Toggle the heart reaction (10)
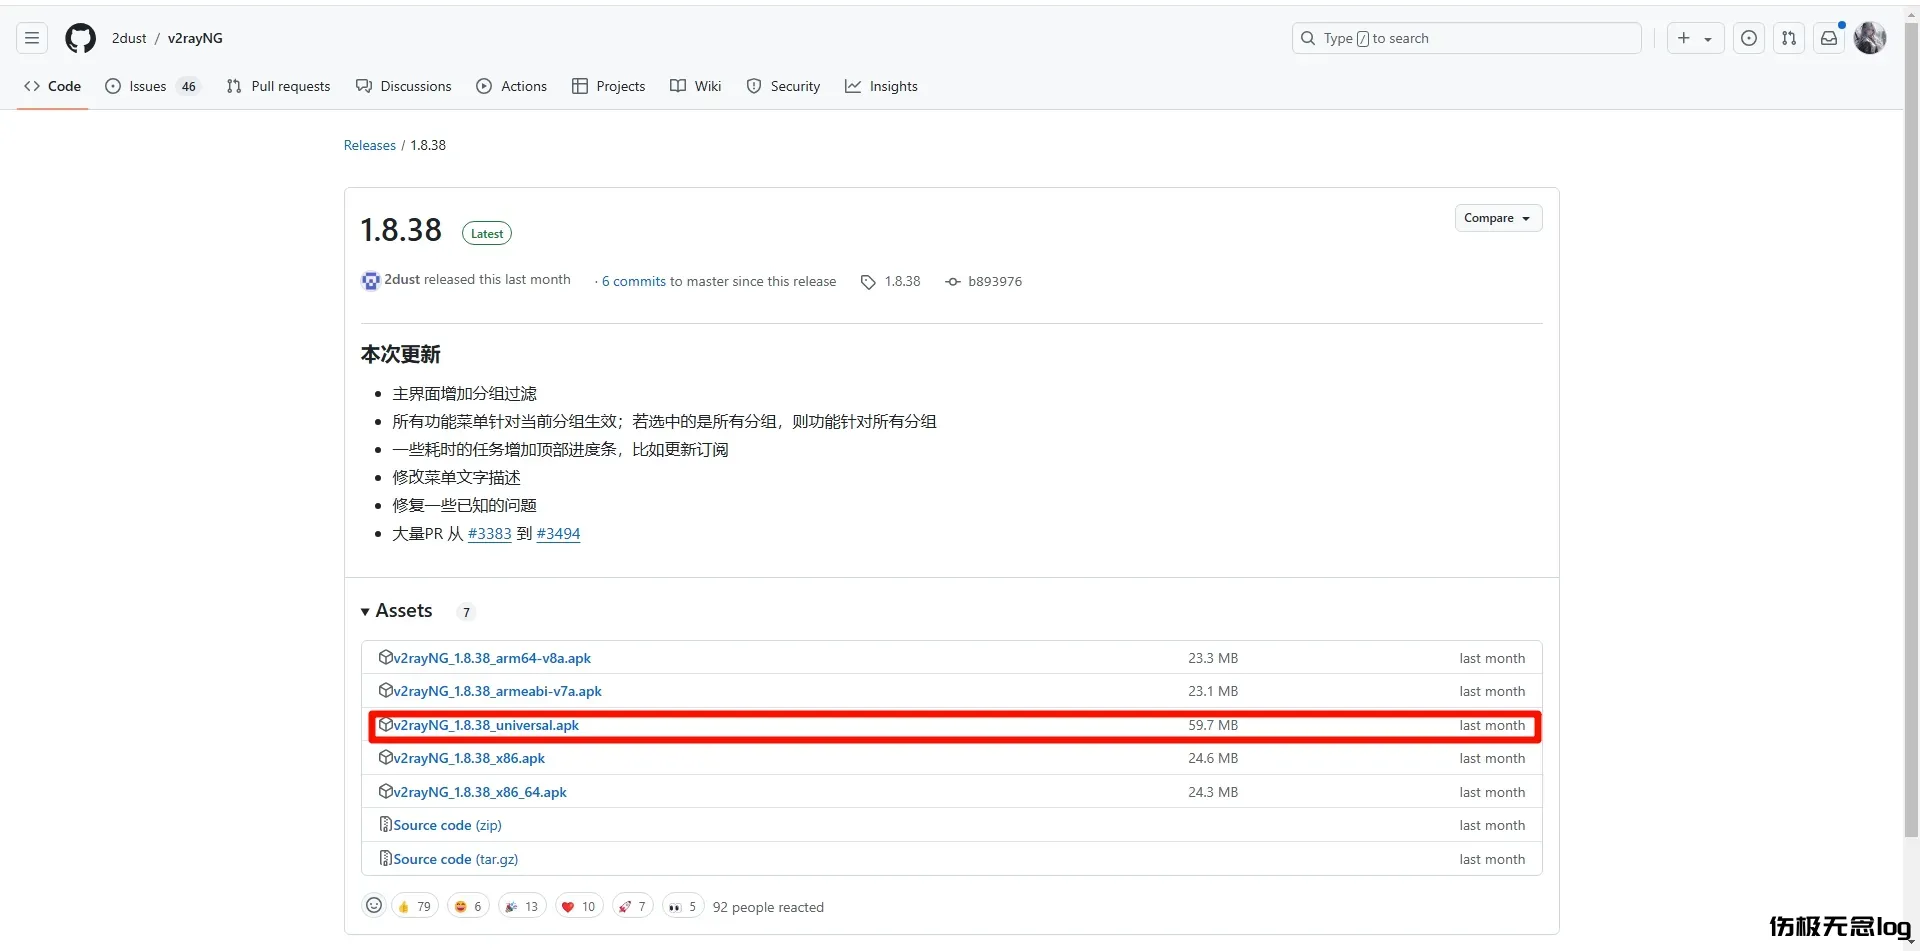The width and height of the screenshot is (1920, 951). click(x=579, y=907)
